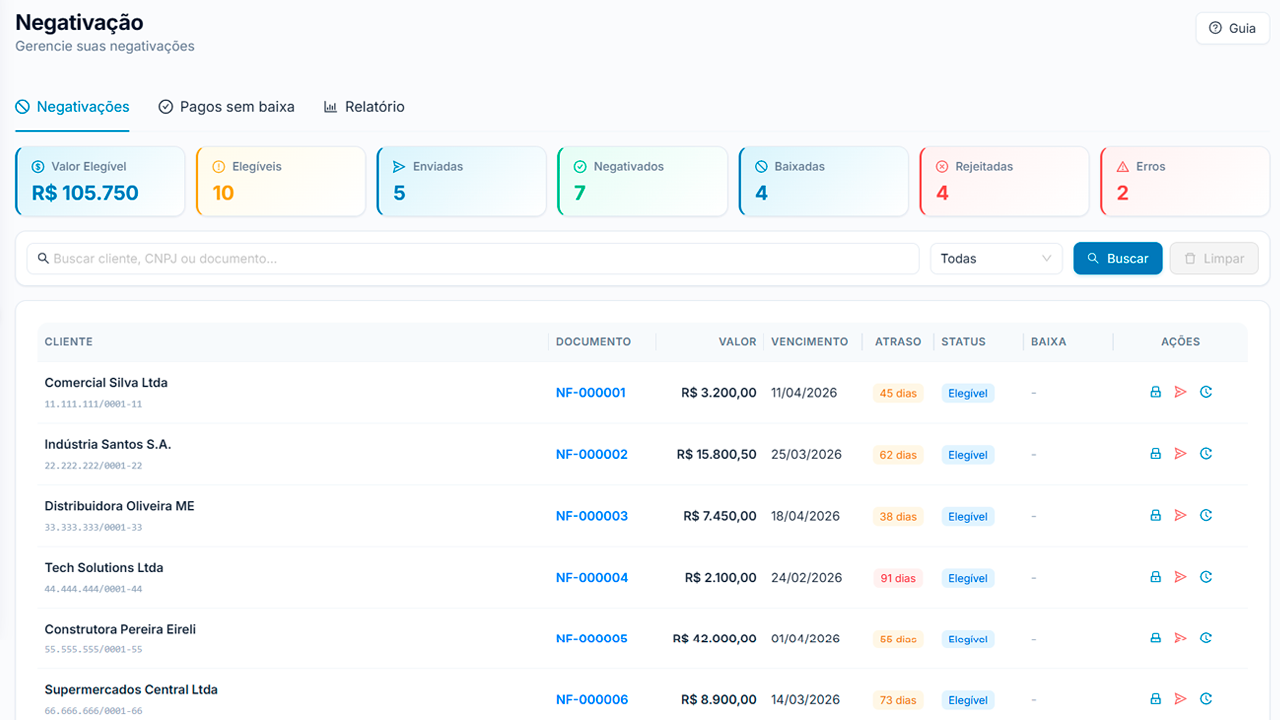Click the Guia help button
Screen dimensions: 1280x720
(1232, 28)
